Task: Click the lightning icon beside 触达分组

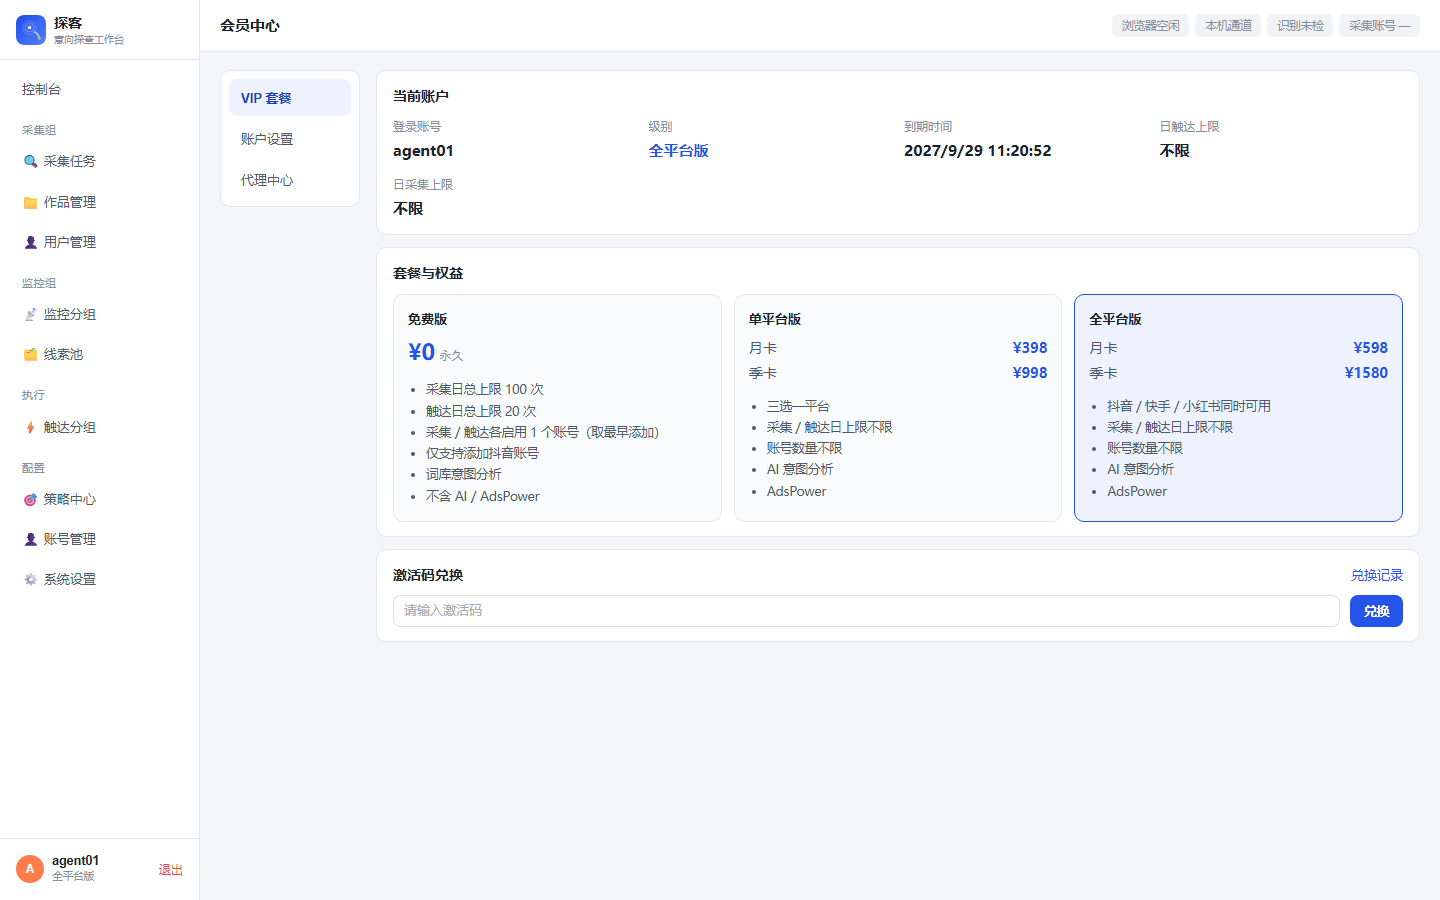Action: (30, 427)
